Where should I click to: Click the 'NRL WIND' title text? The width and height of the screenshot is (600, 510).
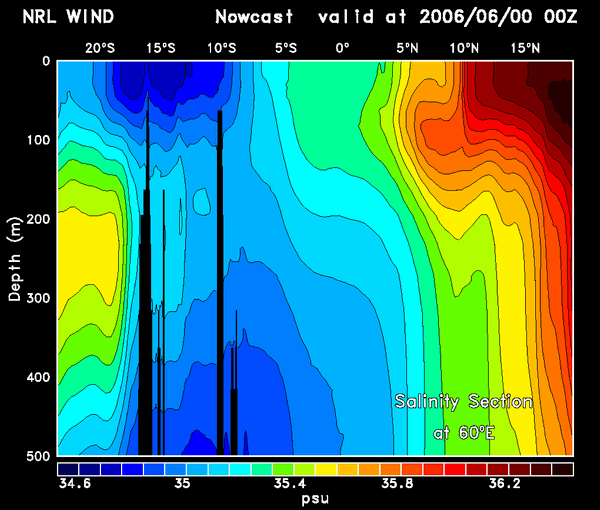[68, 17]
